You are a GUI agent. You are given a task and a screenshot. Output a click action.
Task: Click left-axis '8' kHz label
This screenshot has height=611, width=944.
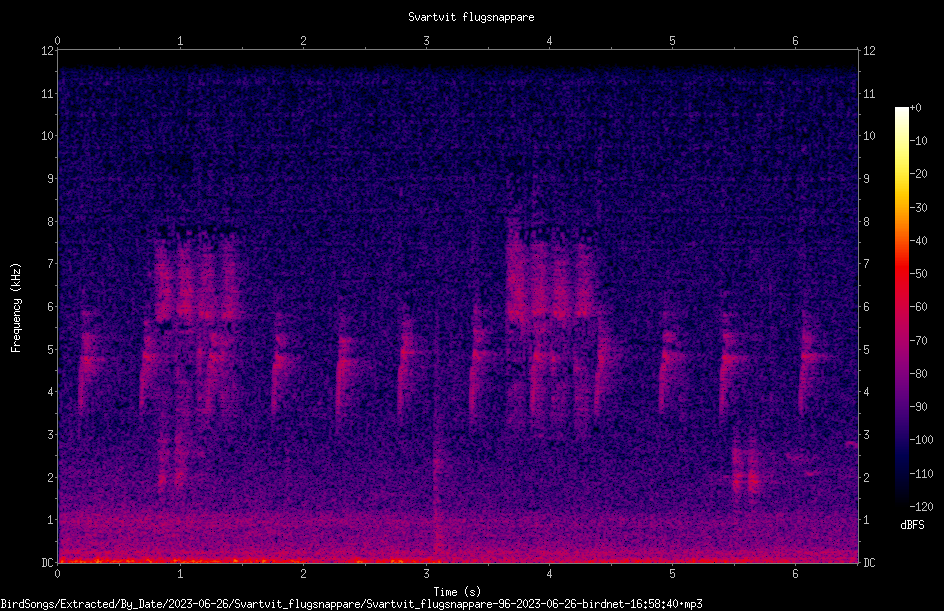(x=51, y=222)
